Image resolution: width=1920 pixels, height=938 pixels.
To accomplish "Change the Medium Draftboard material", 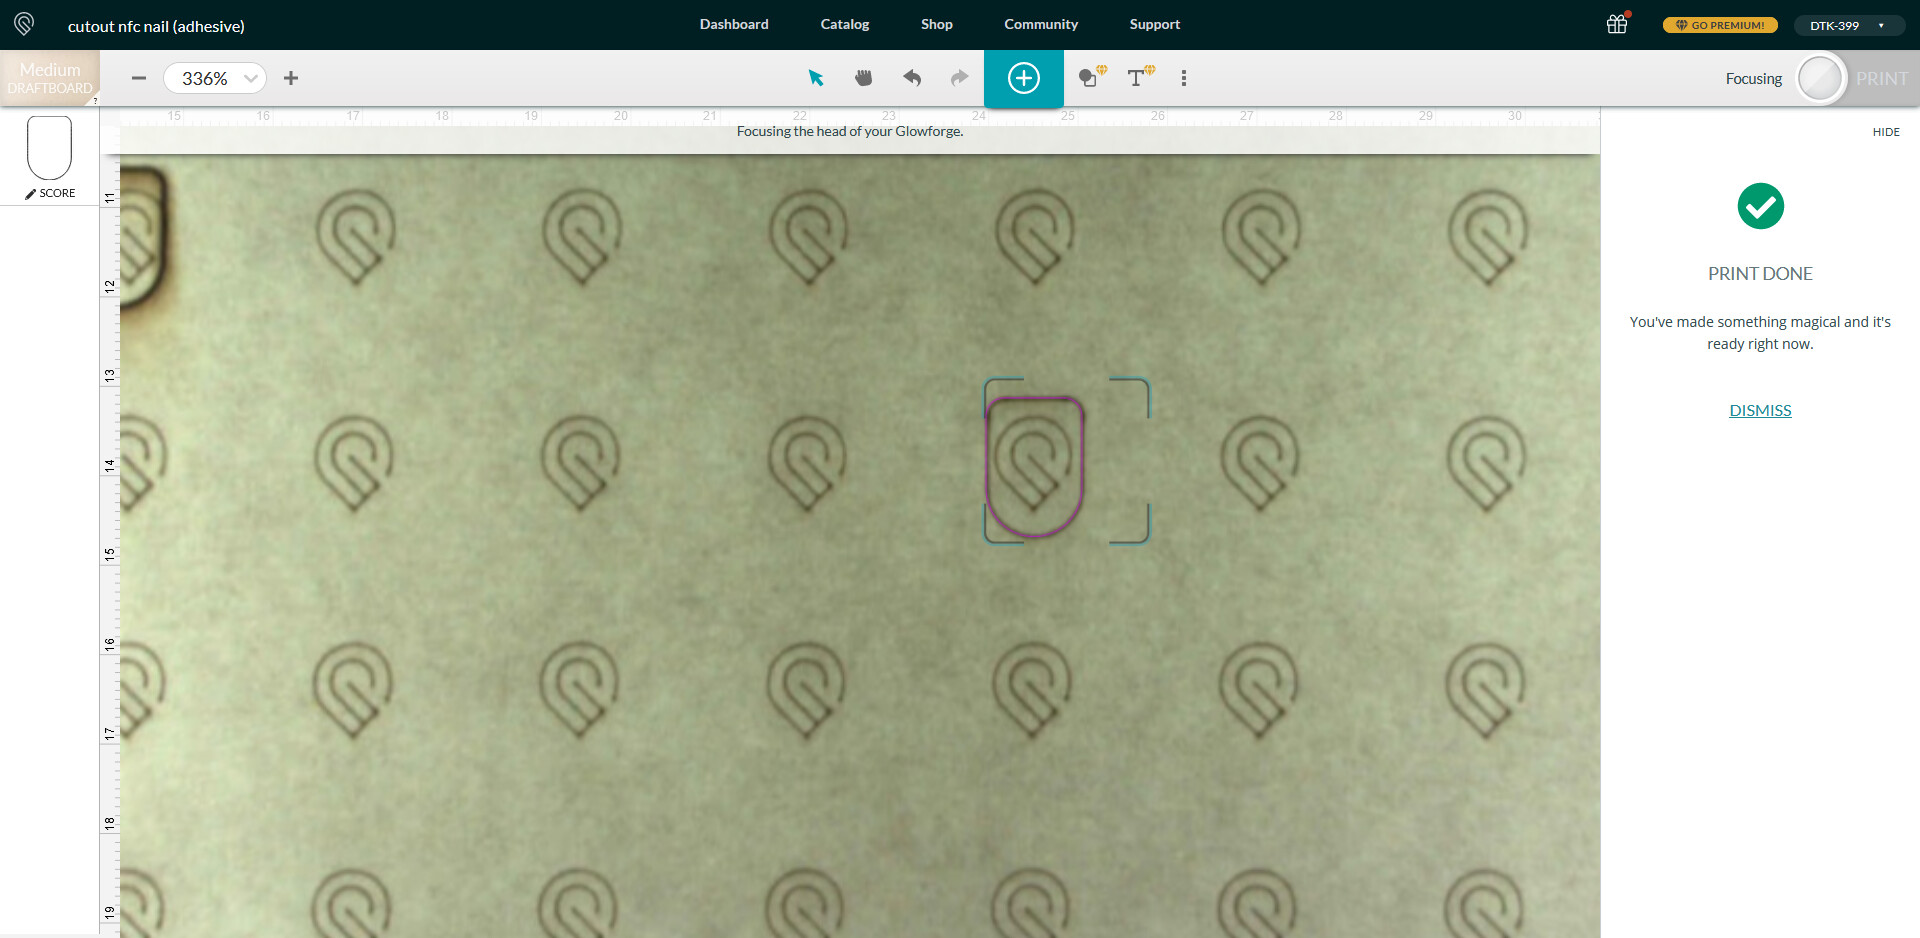I will click(50, 78).
